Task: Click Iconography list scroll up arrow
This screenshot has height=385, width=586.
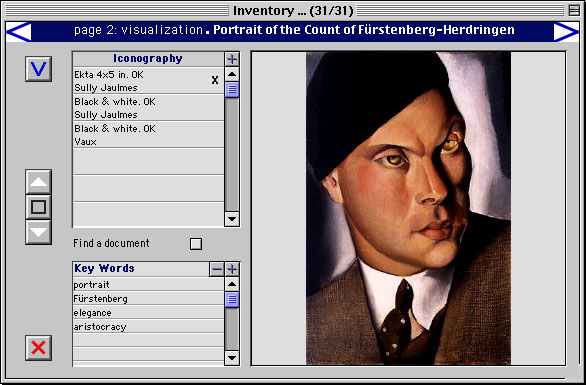Action: (232, 74)
